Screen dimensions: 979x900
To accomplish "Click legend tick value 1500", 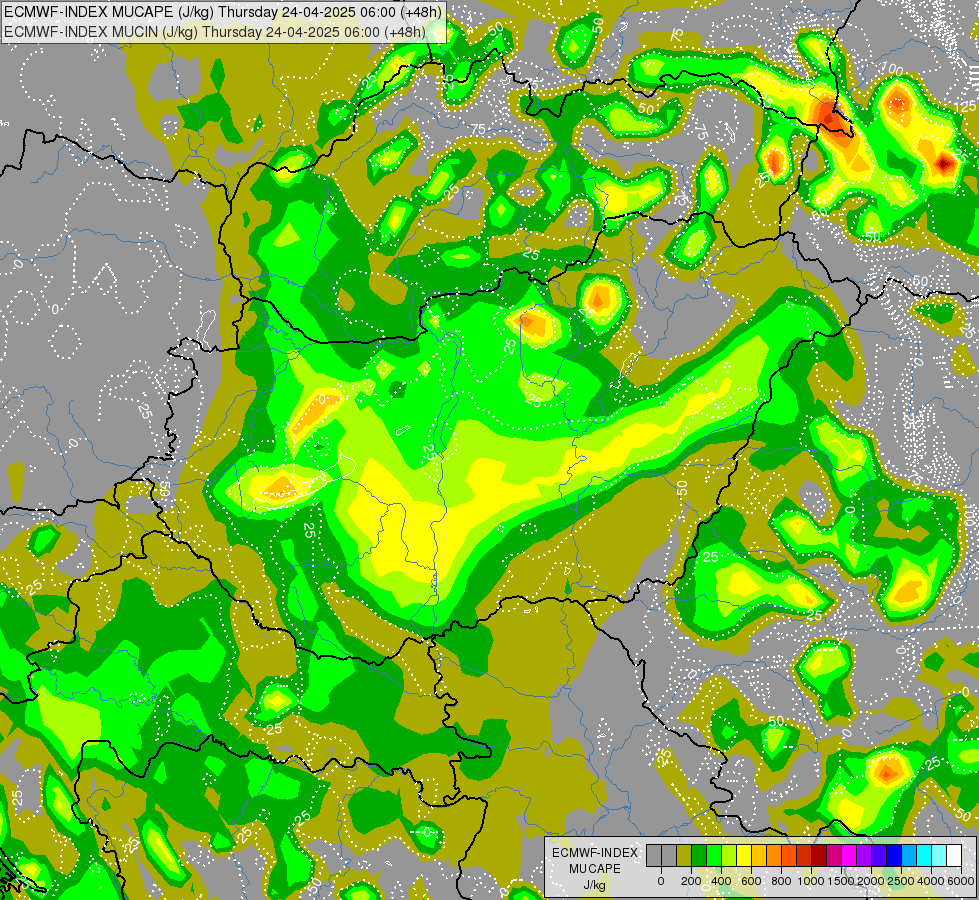I will point(842,881).
